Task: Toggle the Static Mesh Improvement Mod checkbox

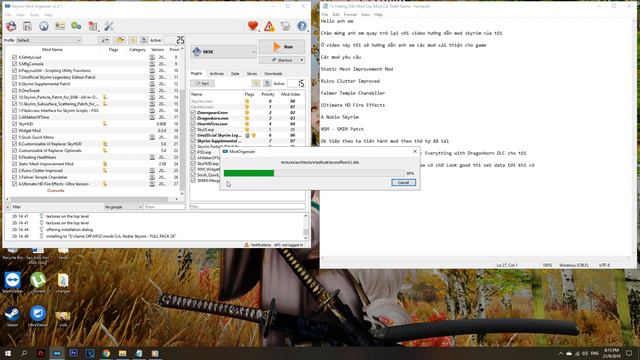Action: pyautogui.click(x=15, y=164)
